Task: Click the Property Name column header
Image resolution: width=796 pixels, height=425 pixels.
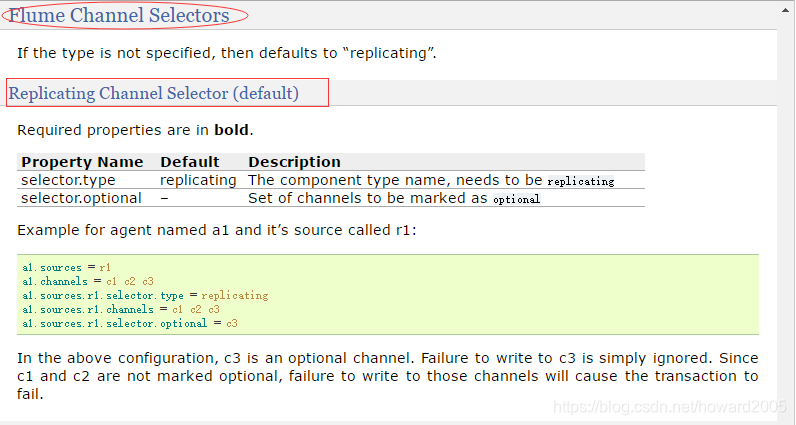Action: [82, 162]
